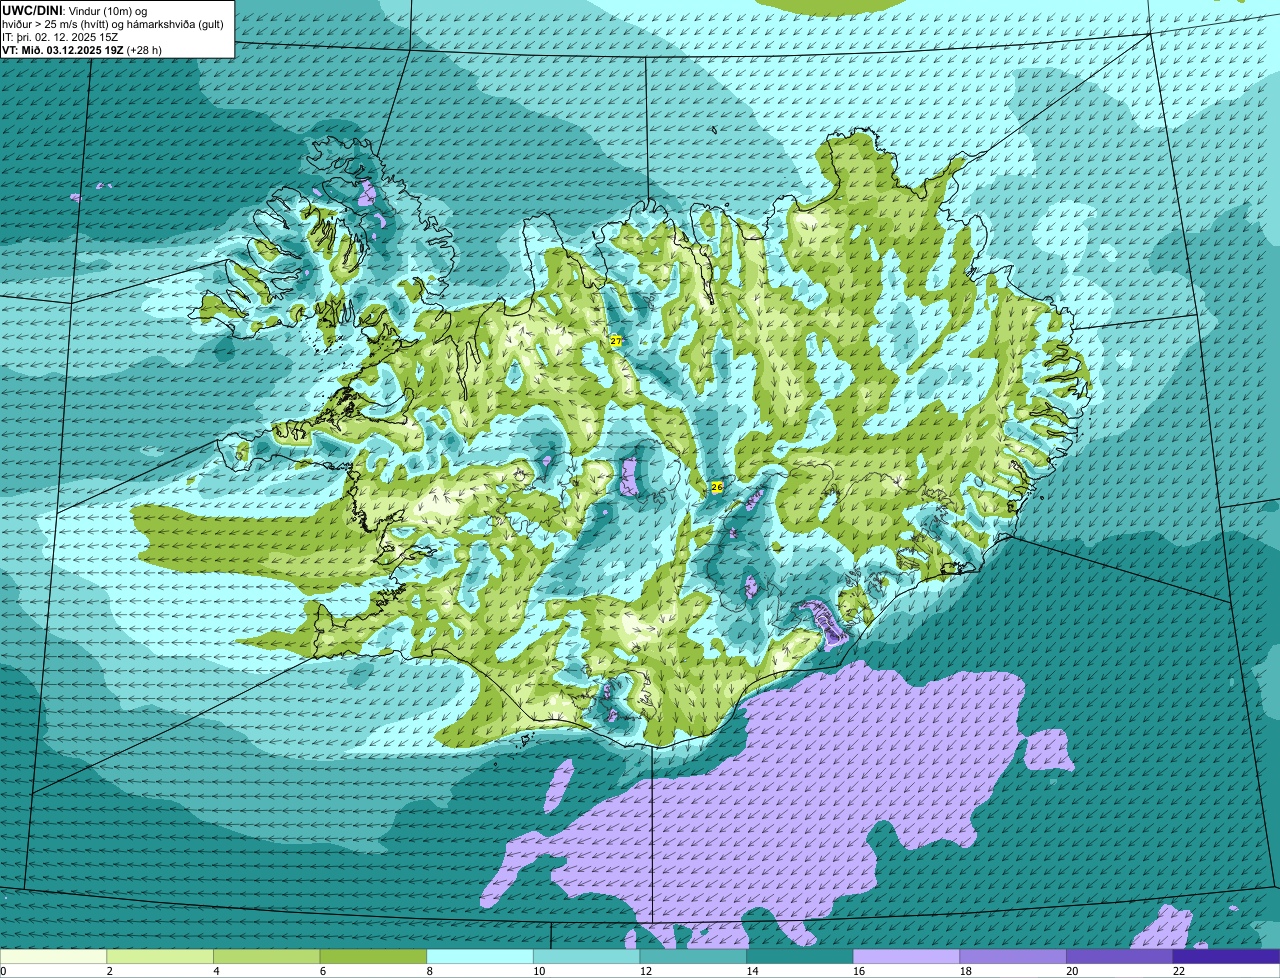
Task: Click legend scale label '16'
Action: tap(859, 971)
